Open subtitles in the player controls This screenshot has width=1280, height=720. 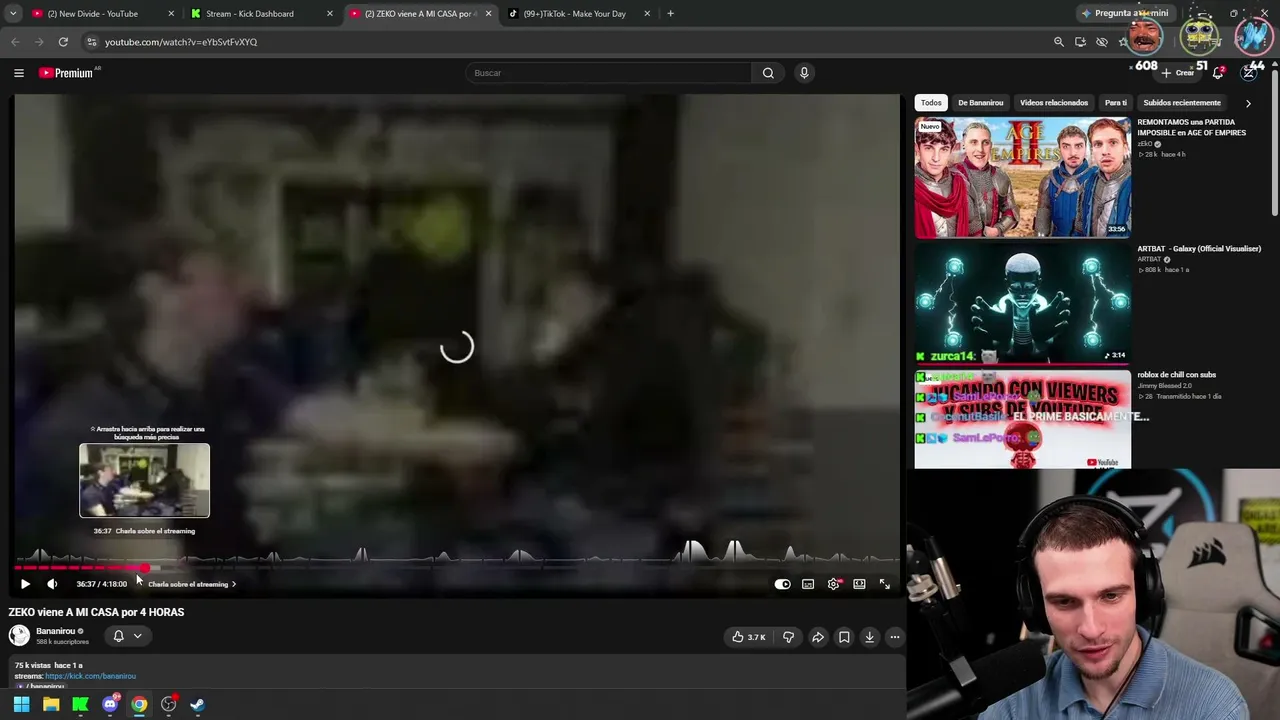coord(808,584)
